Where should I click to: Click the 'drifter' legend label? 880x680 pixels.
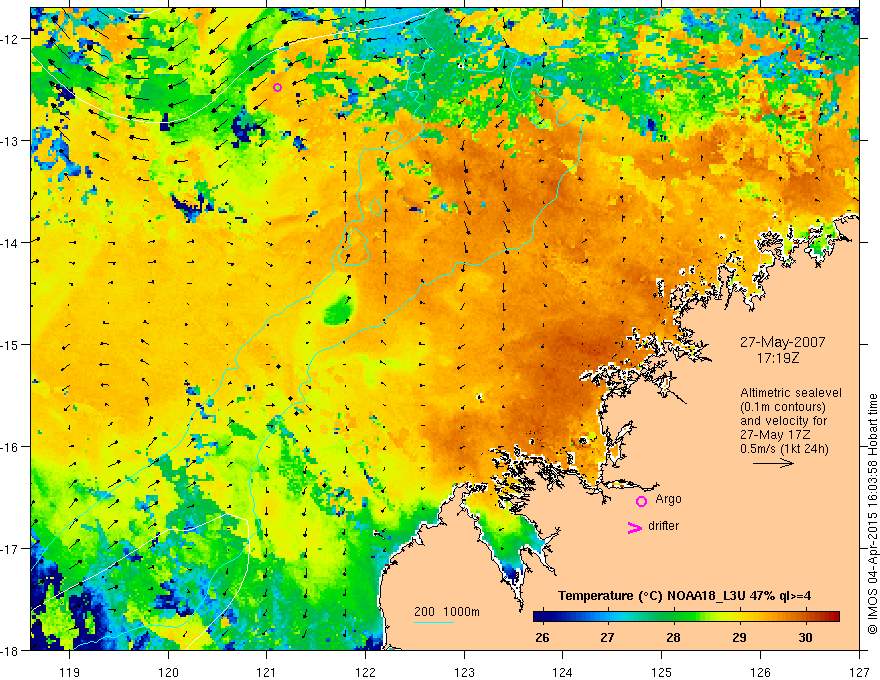(x=663, y=526)
